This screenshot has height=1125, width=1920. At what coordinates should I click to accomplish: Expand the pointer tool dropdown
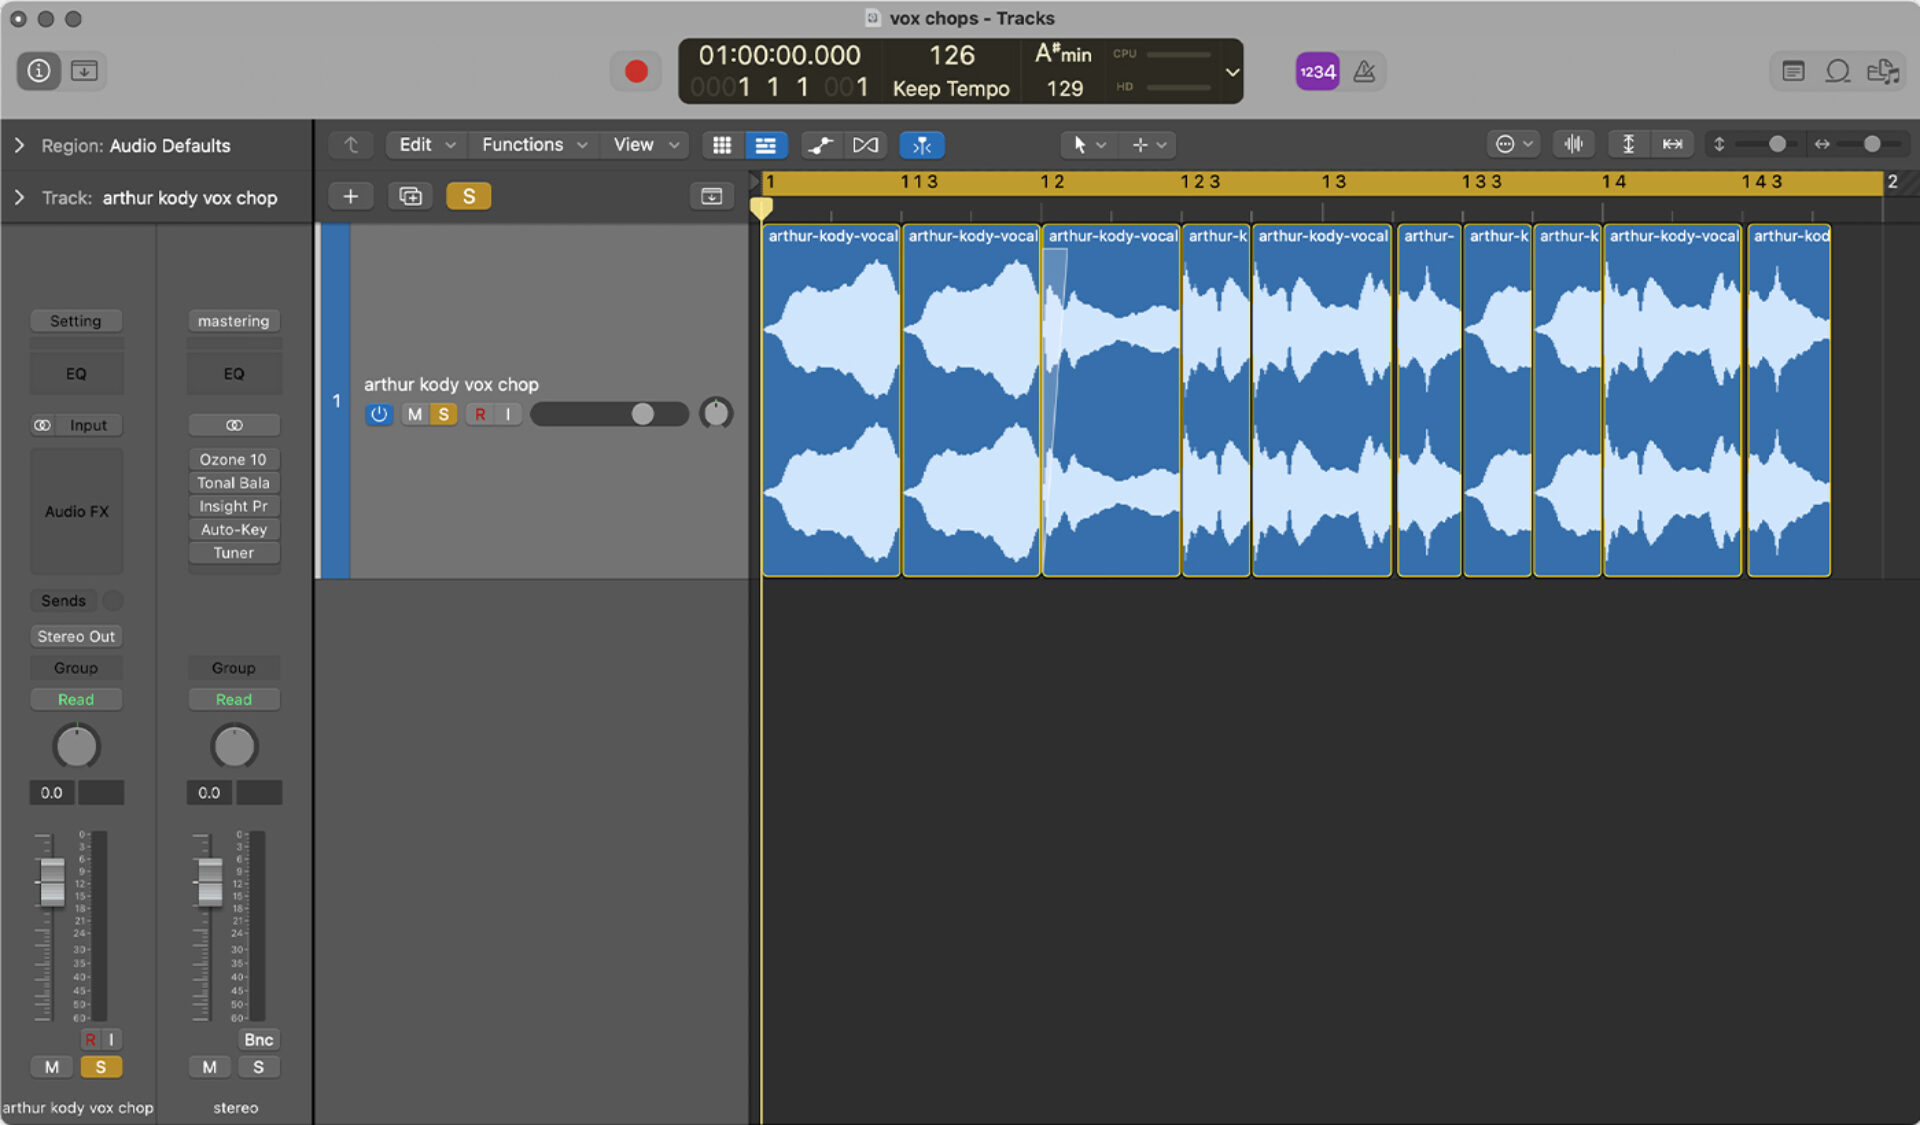pyautogui.click(x=1101, y=144)
